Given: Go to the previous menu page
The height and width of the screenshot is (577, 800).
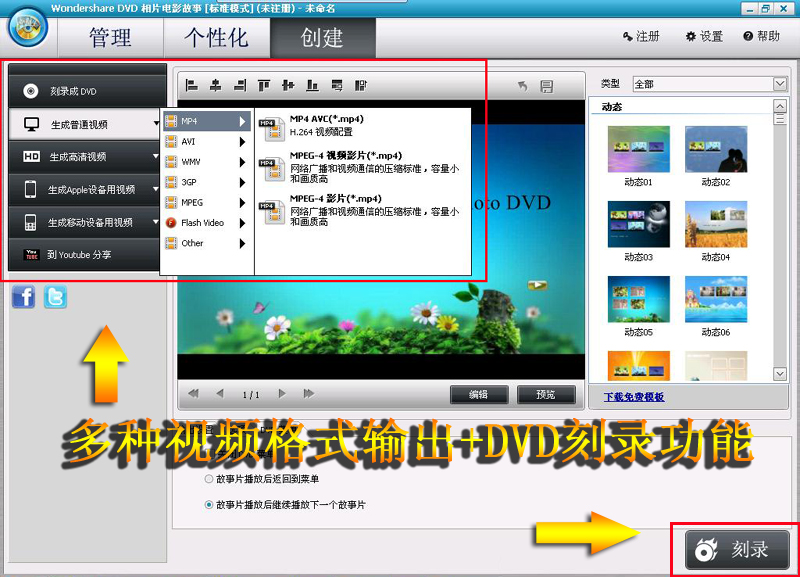Looking at the screenshot, I should (x=220, y=394).
